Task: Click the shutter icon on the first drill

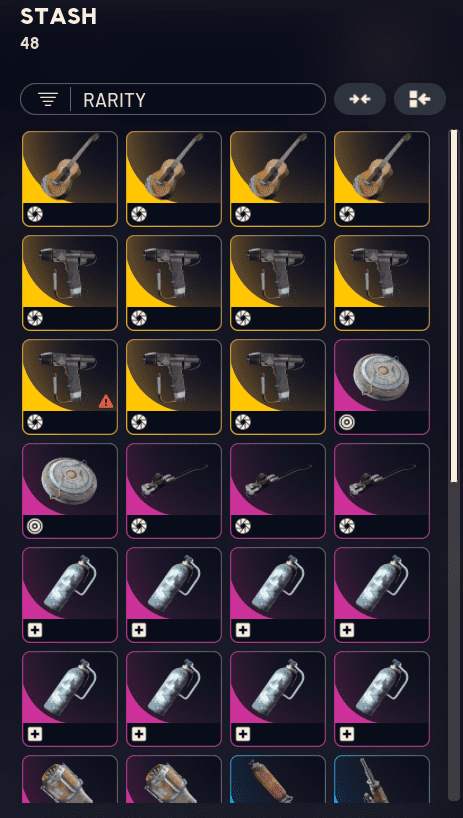Action: tap(34, 318)
